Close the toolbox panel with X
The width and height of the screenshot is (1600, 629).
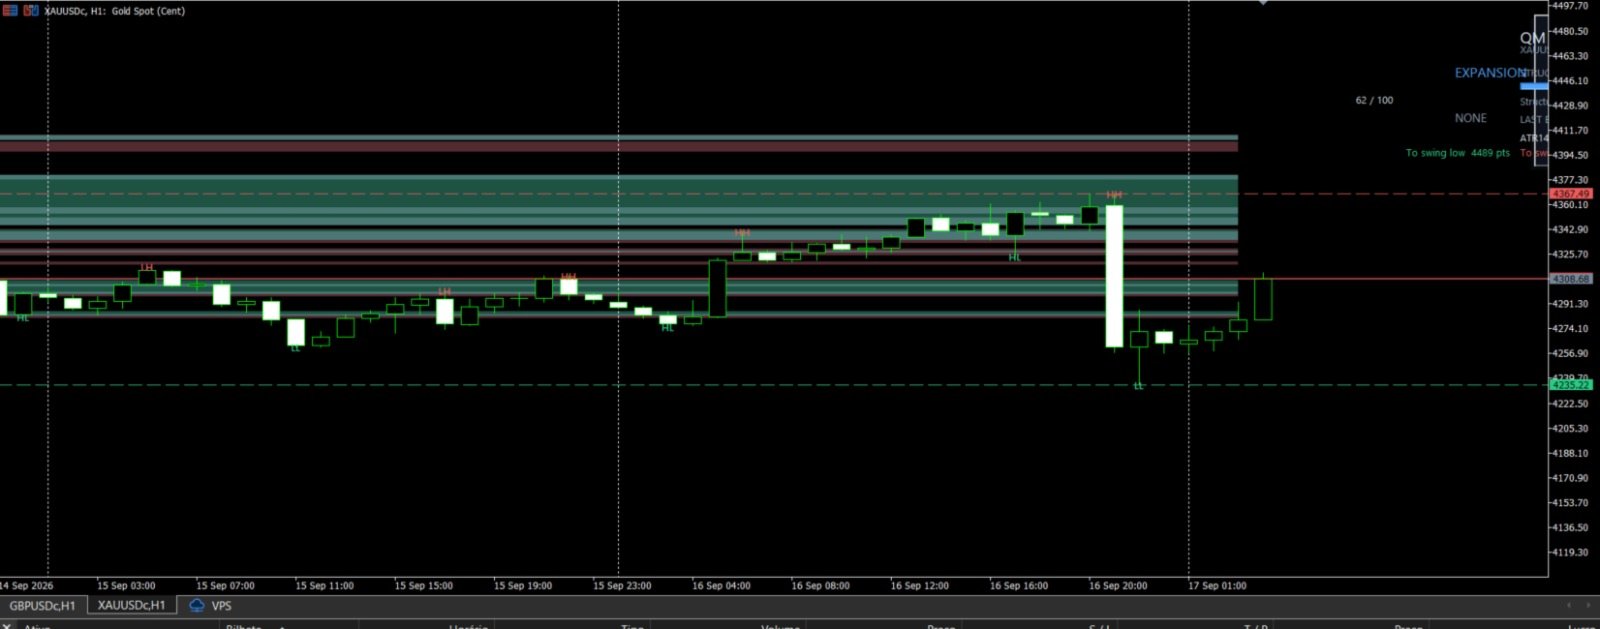point(6,625)
